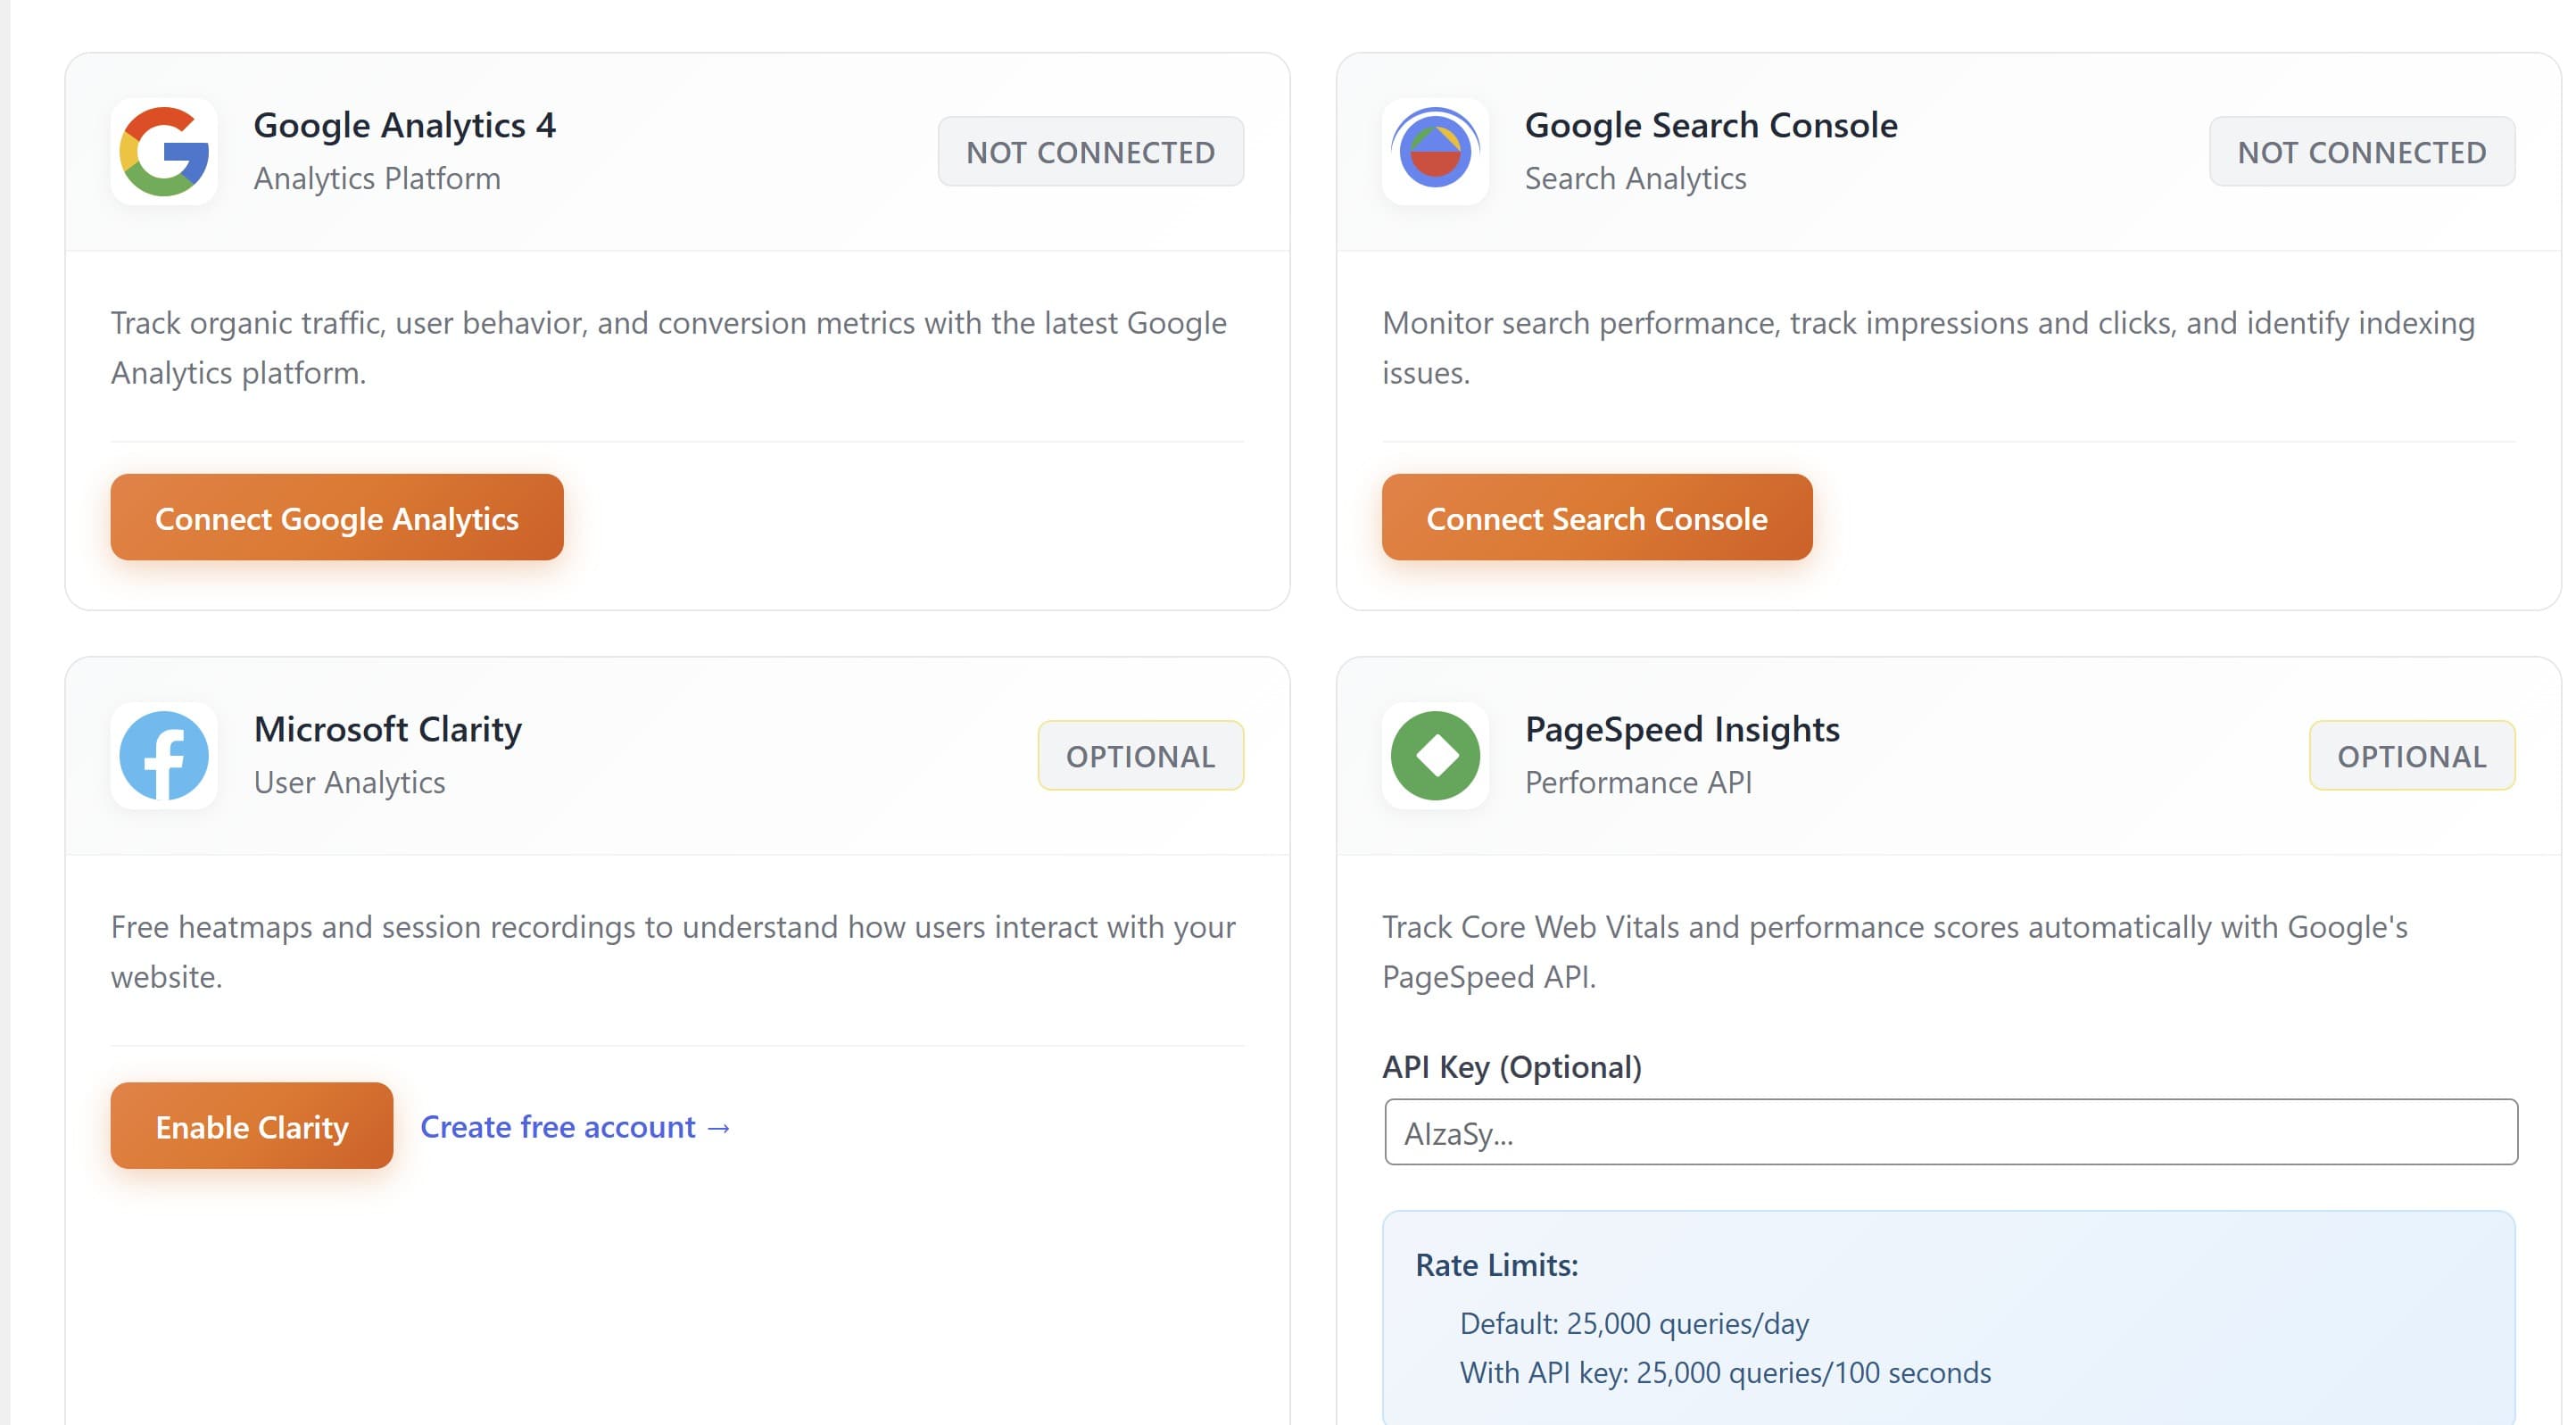Click the PageSpeed Insights heading

tap(1683, 729)
